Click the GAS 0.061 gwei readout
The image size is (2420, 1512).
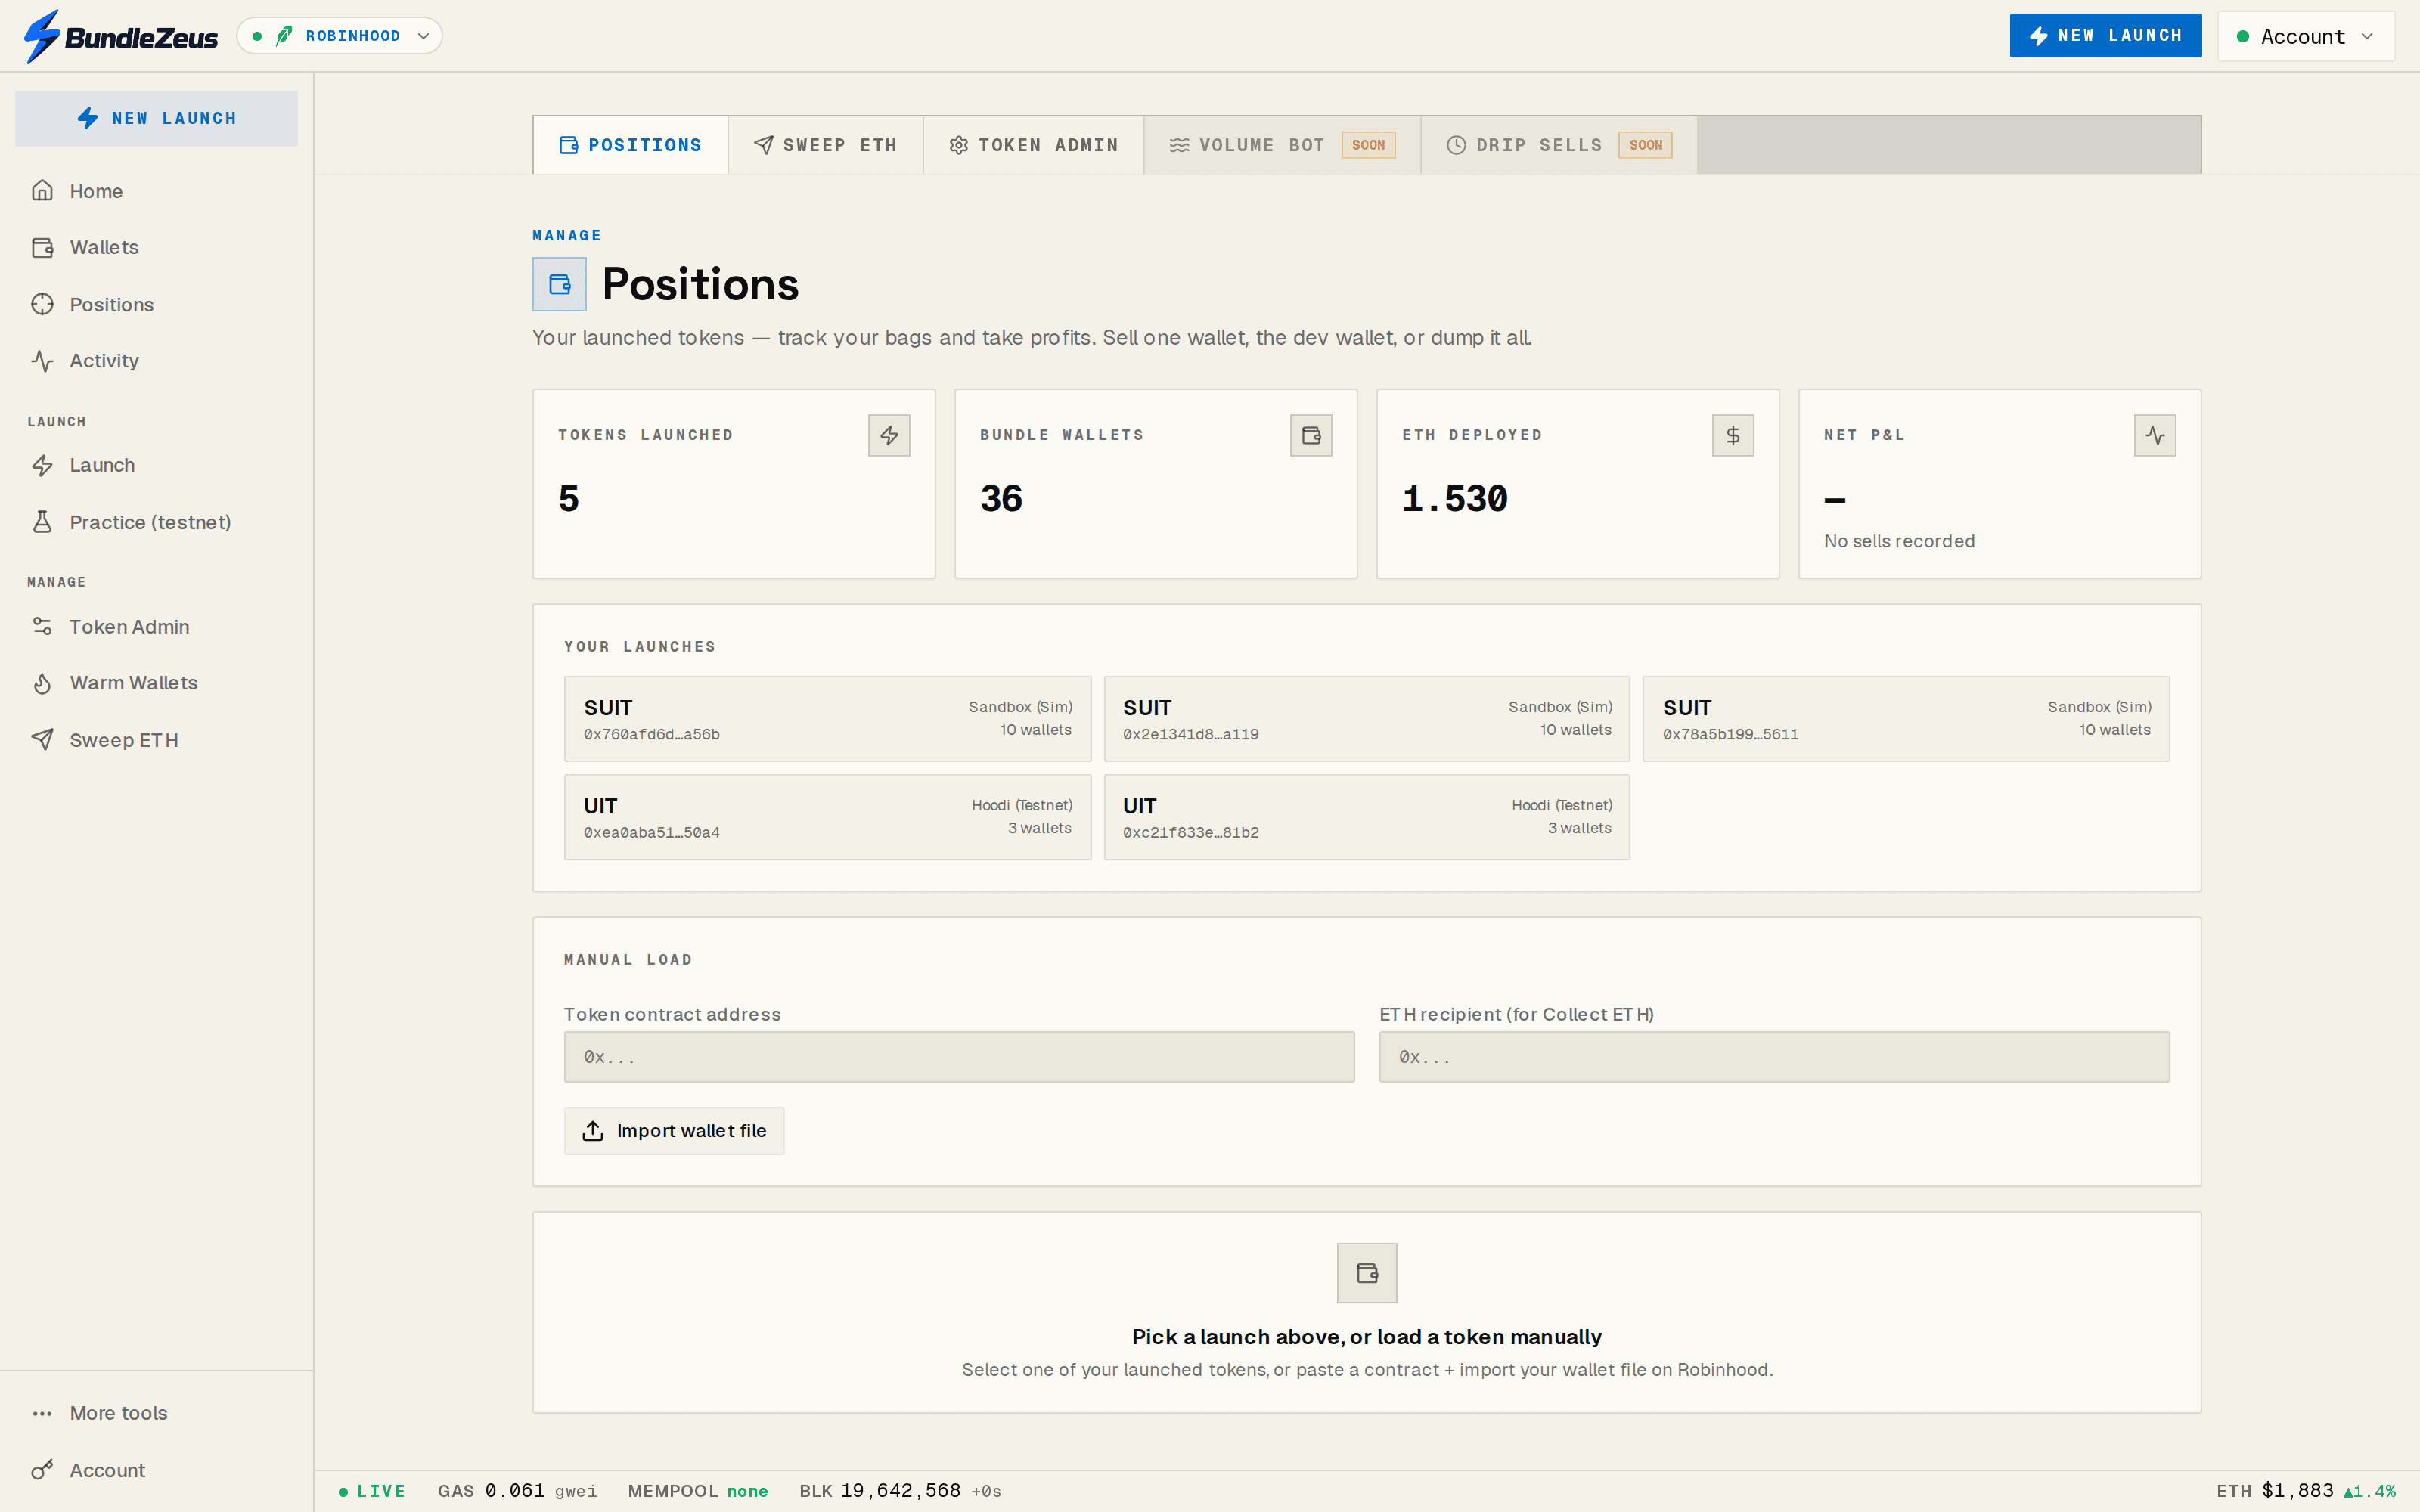pyautogui.click(x=517, y=1491)
